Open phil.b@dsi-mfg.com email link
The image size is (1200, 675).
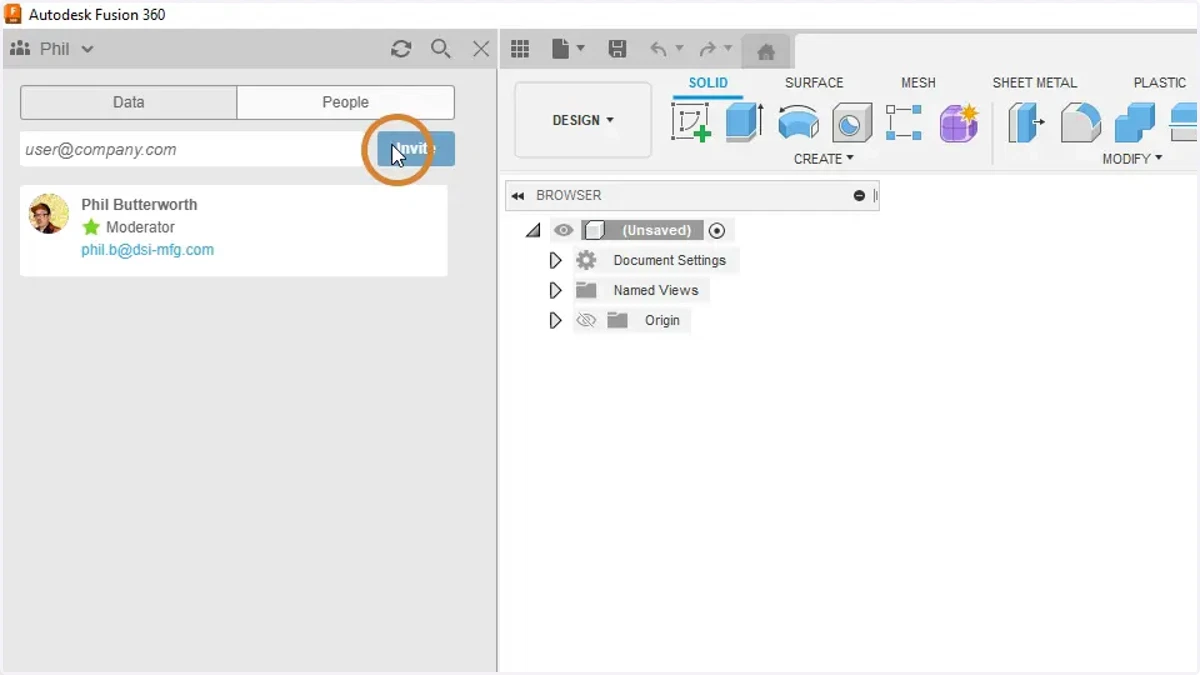pos(147,250)
